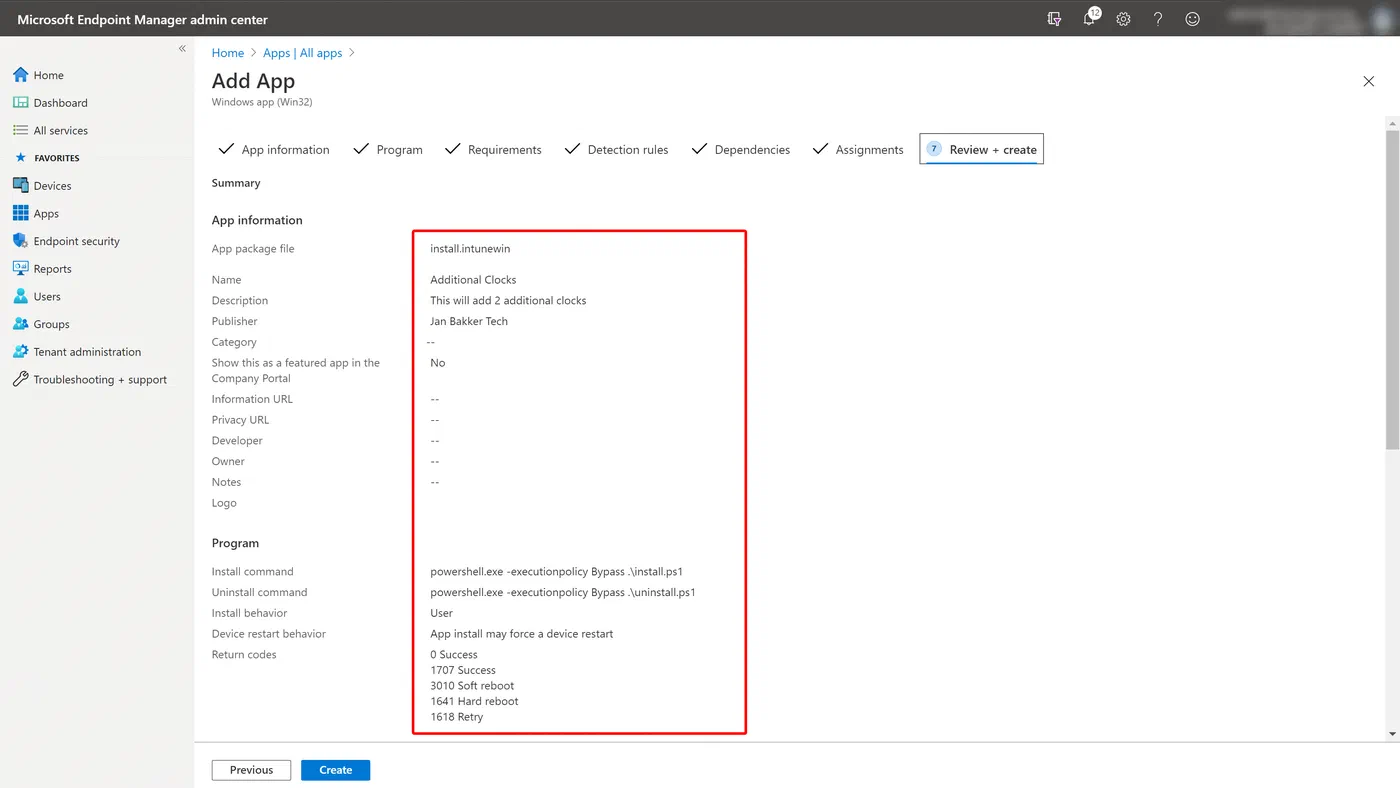1400x788 pixels.
Task: Open the Tenant administration icon
Action: [x=20, y=351]
